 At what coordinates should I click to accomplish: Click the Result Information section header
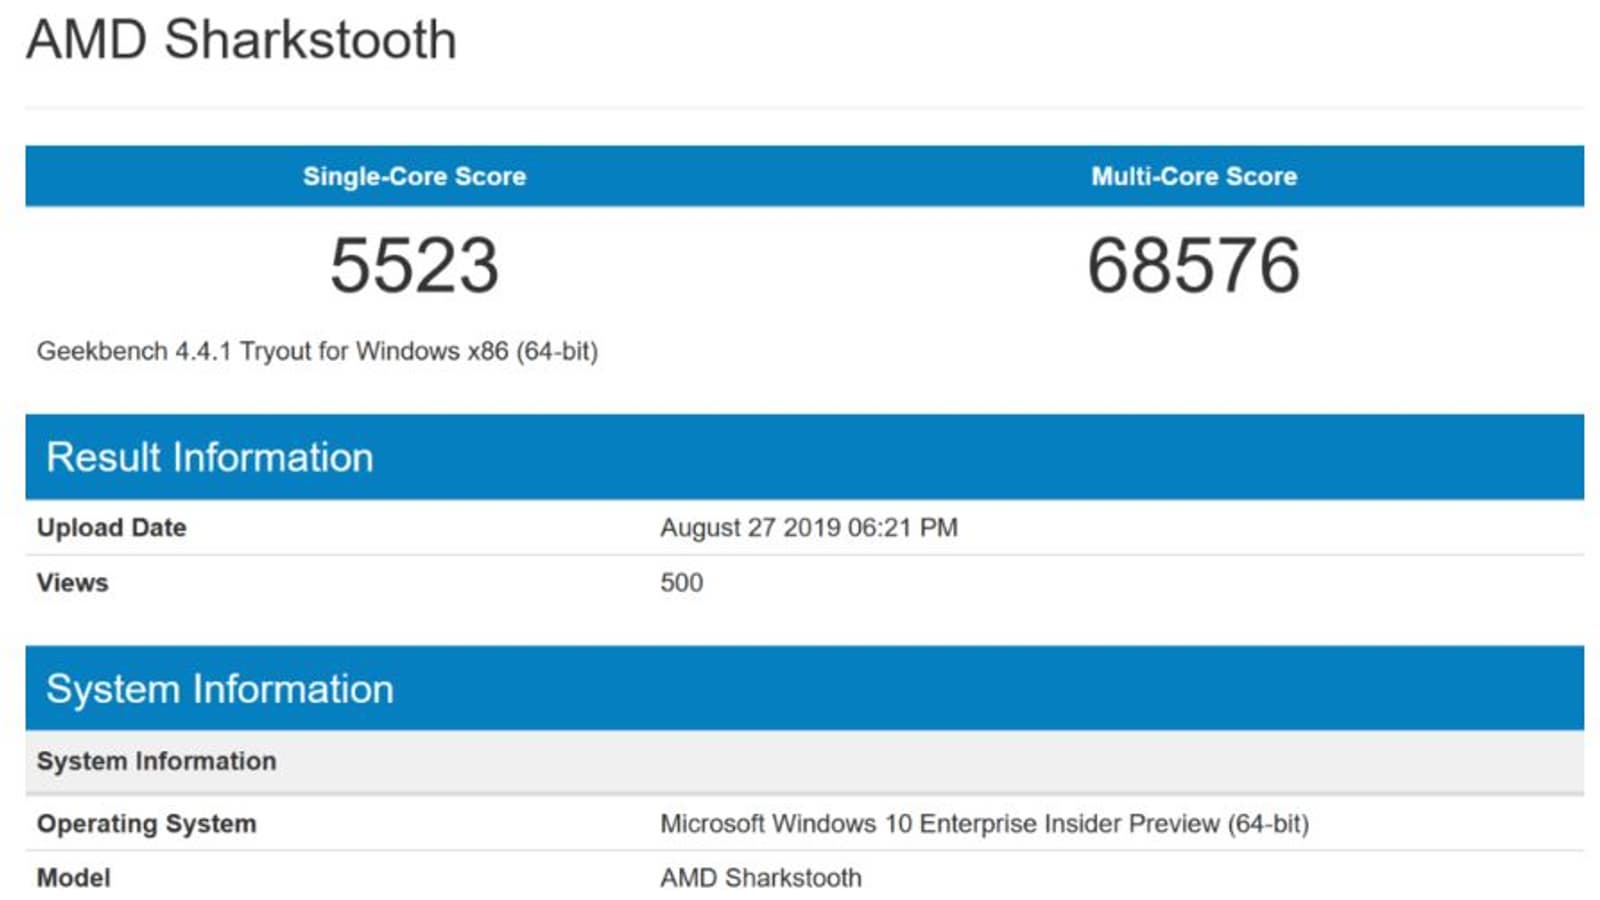[210, 457]
